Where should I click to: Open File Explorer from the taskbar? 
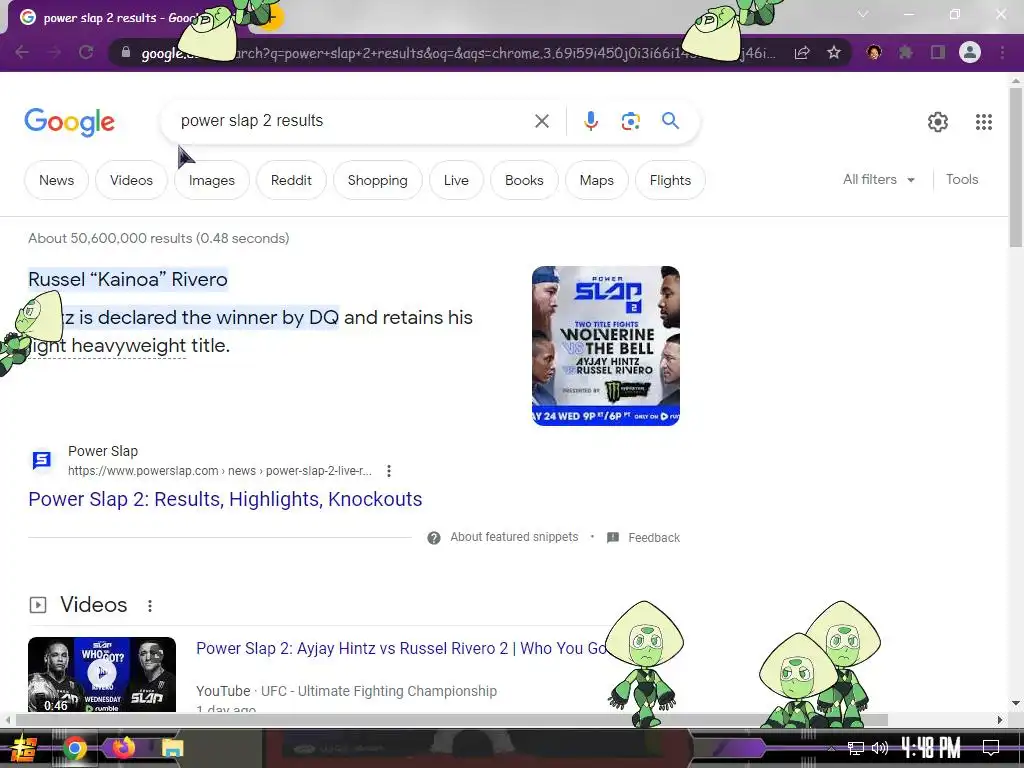pos(173,748)
